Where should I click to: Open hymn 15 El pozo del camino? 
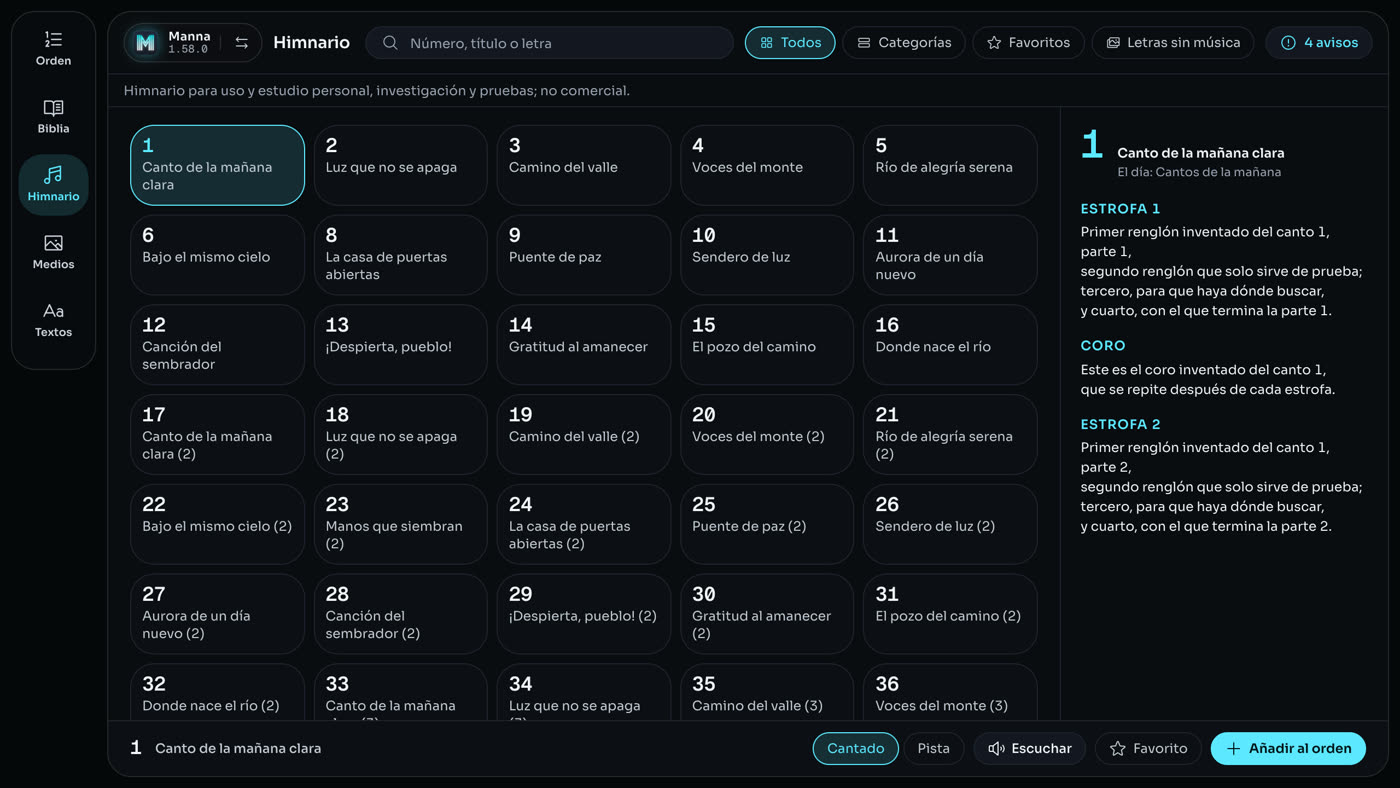point(767,345)
